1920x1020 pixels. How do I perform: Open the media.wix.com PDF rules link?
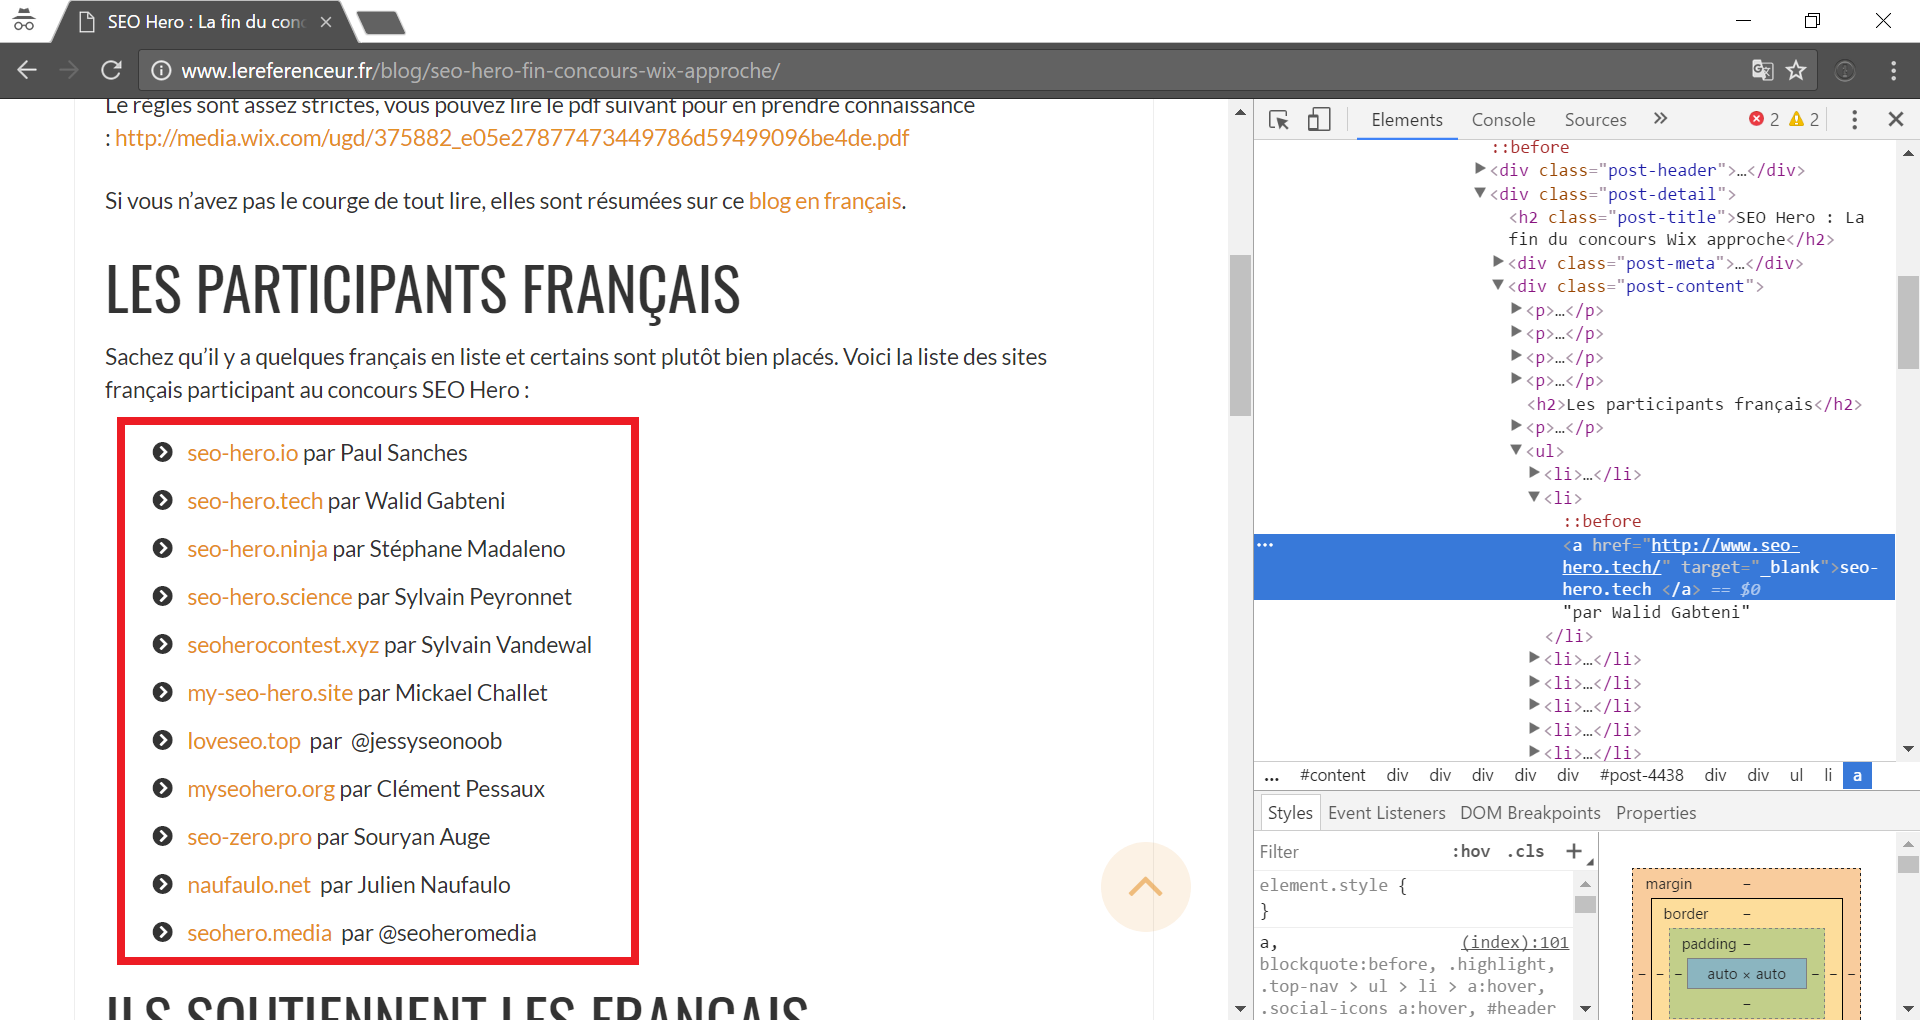512,138
